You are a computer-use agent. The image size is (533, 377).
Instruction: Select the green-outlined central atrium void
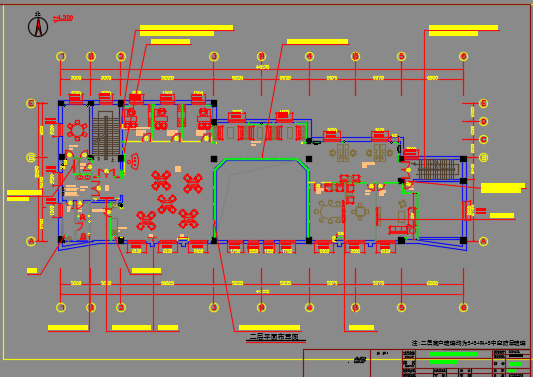pos(261,199)
